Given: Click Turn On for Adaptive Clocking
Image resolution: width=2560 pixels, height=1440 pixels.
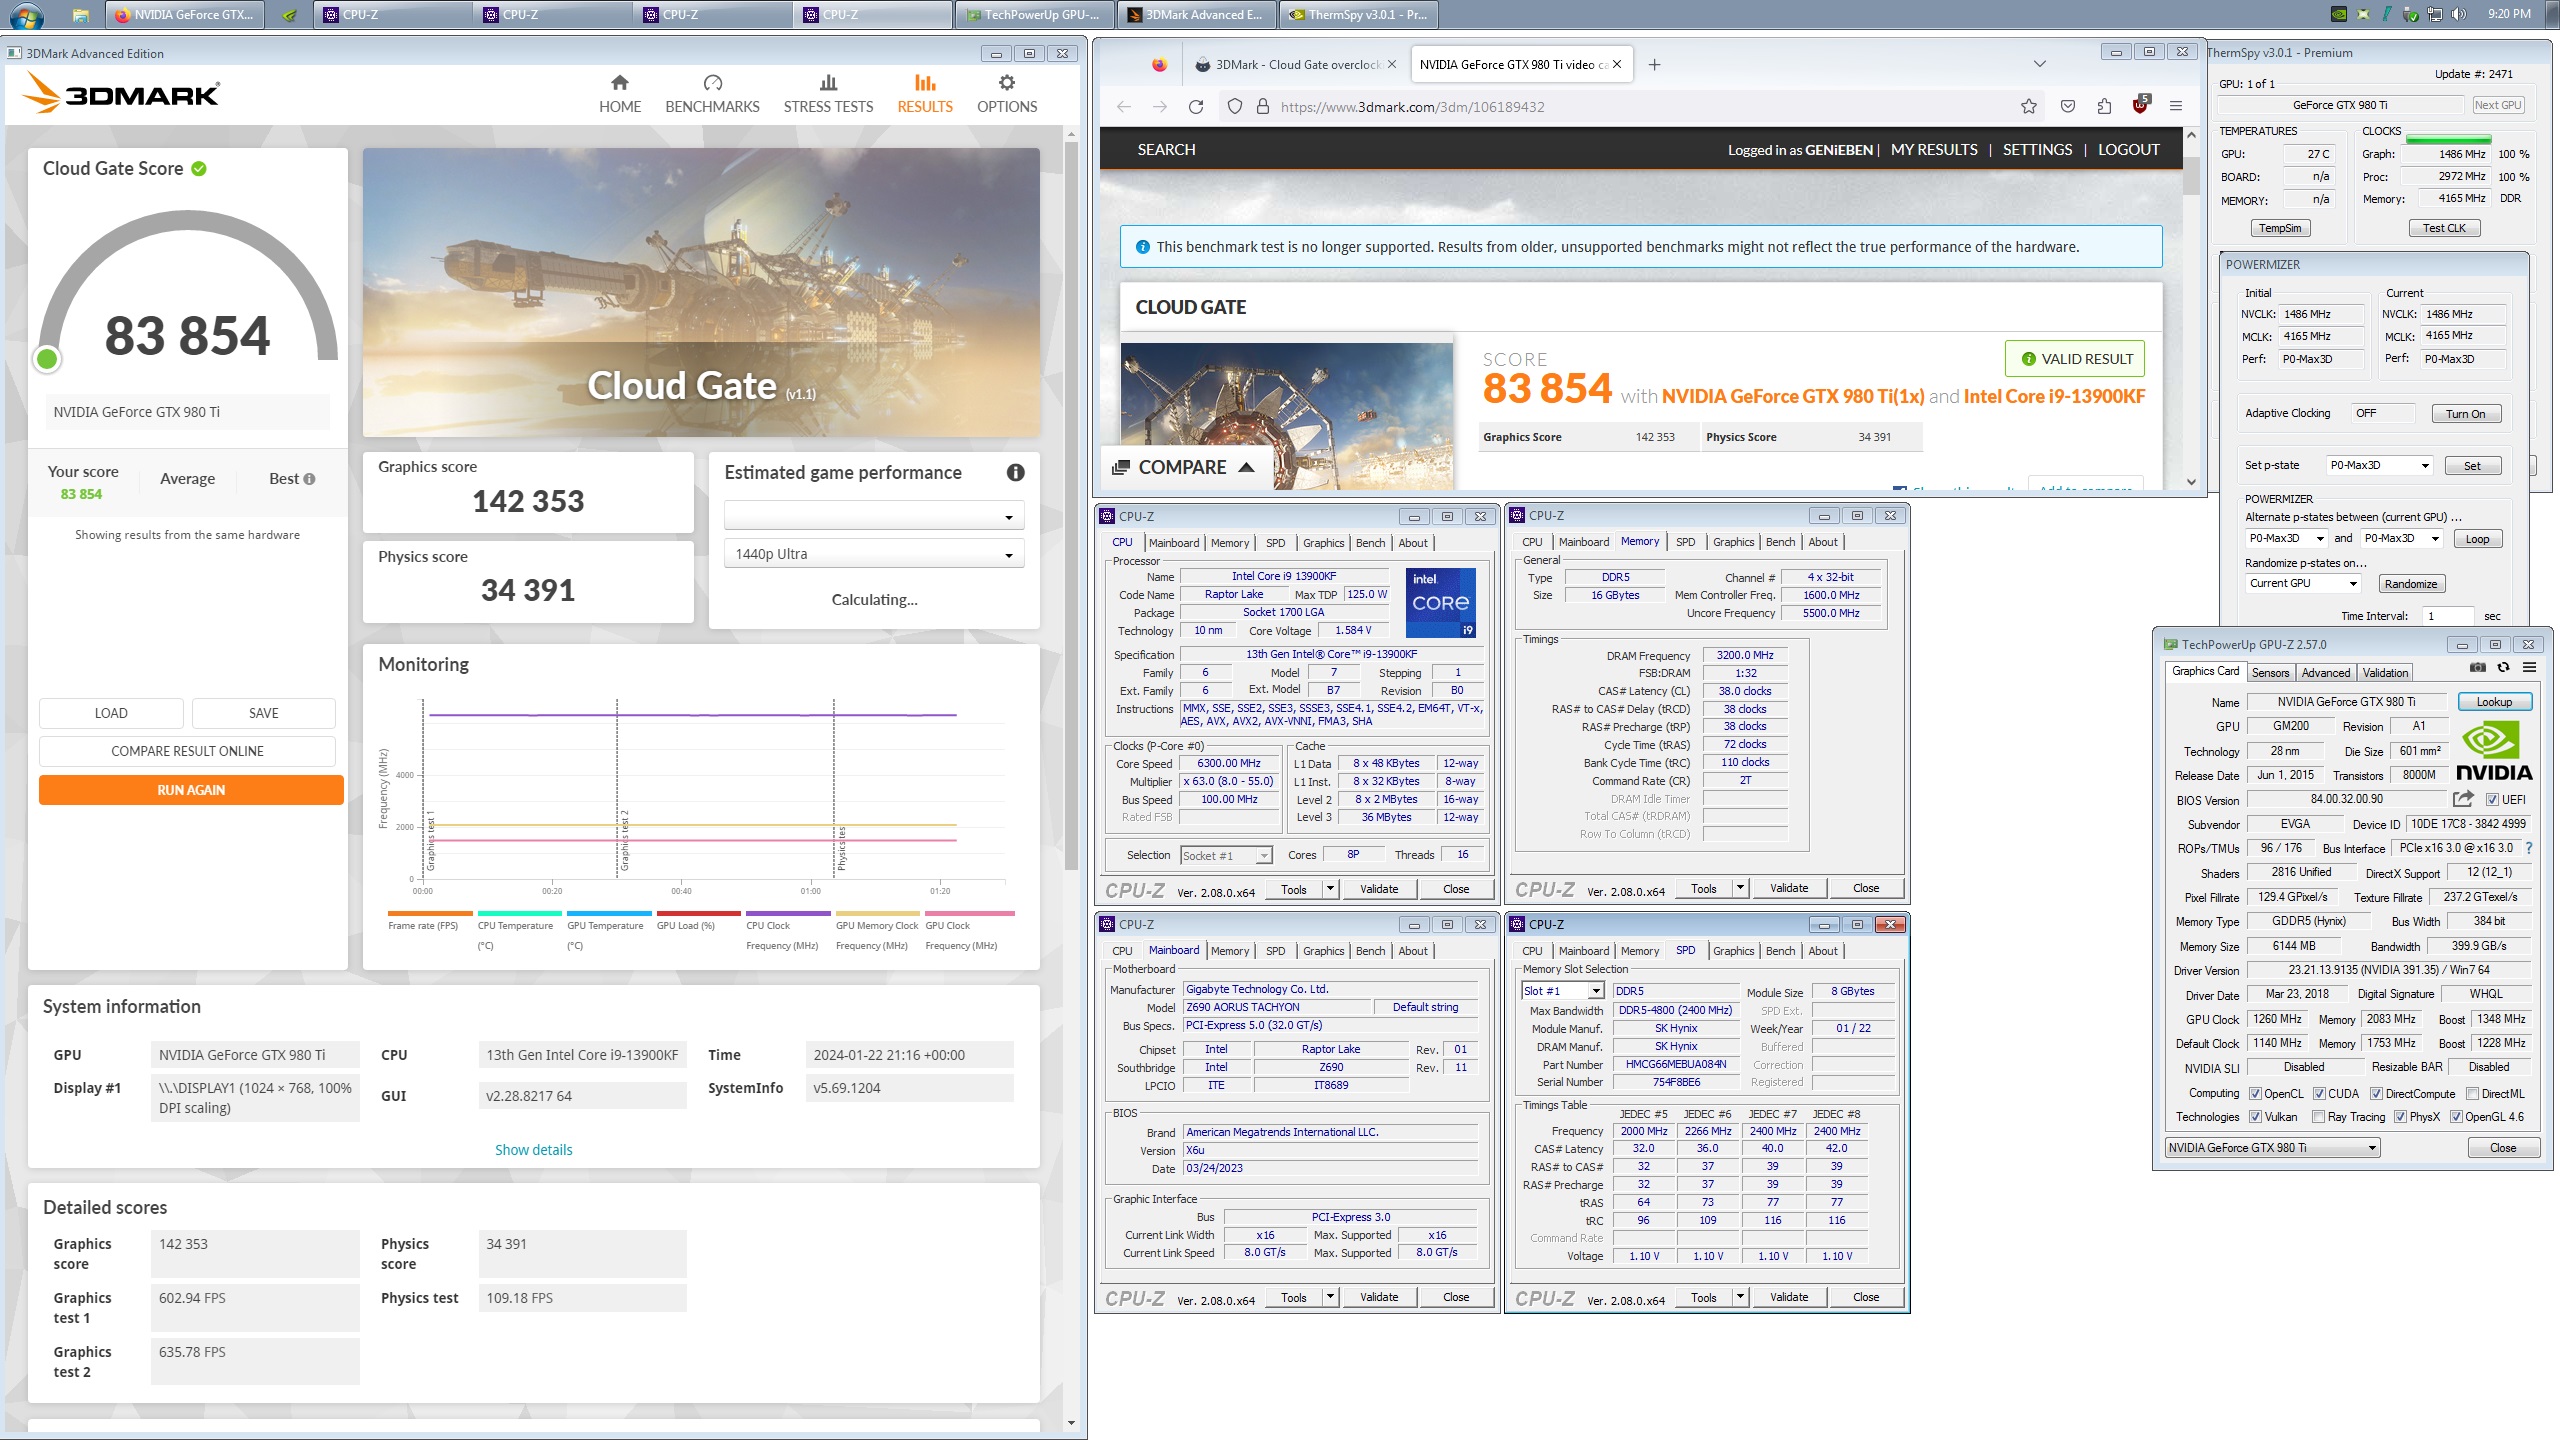Looking at the screenshot, I should [2465, 414].
